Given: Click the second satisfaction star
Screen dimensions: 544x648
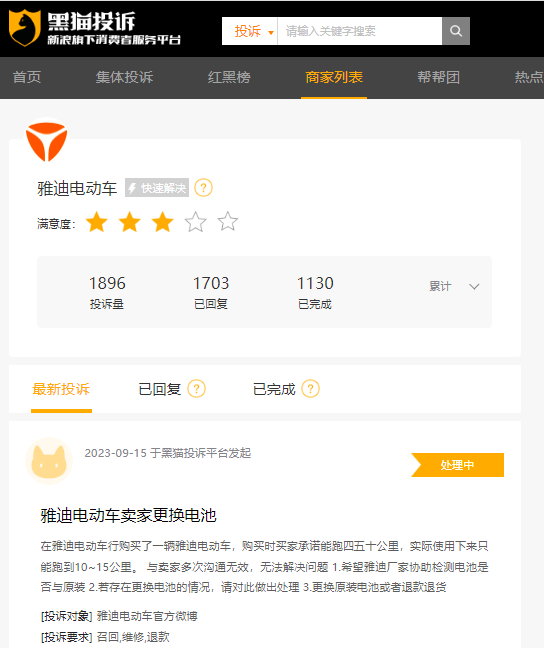Looking at the screenshot, I should 129,222.
